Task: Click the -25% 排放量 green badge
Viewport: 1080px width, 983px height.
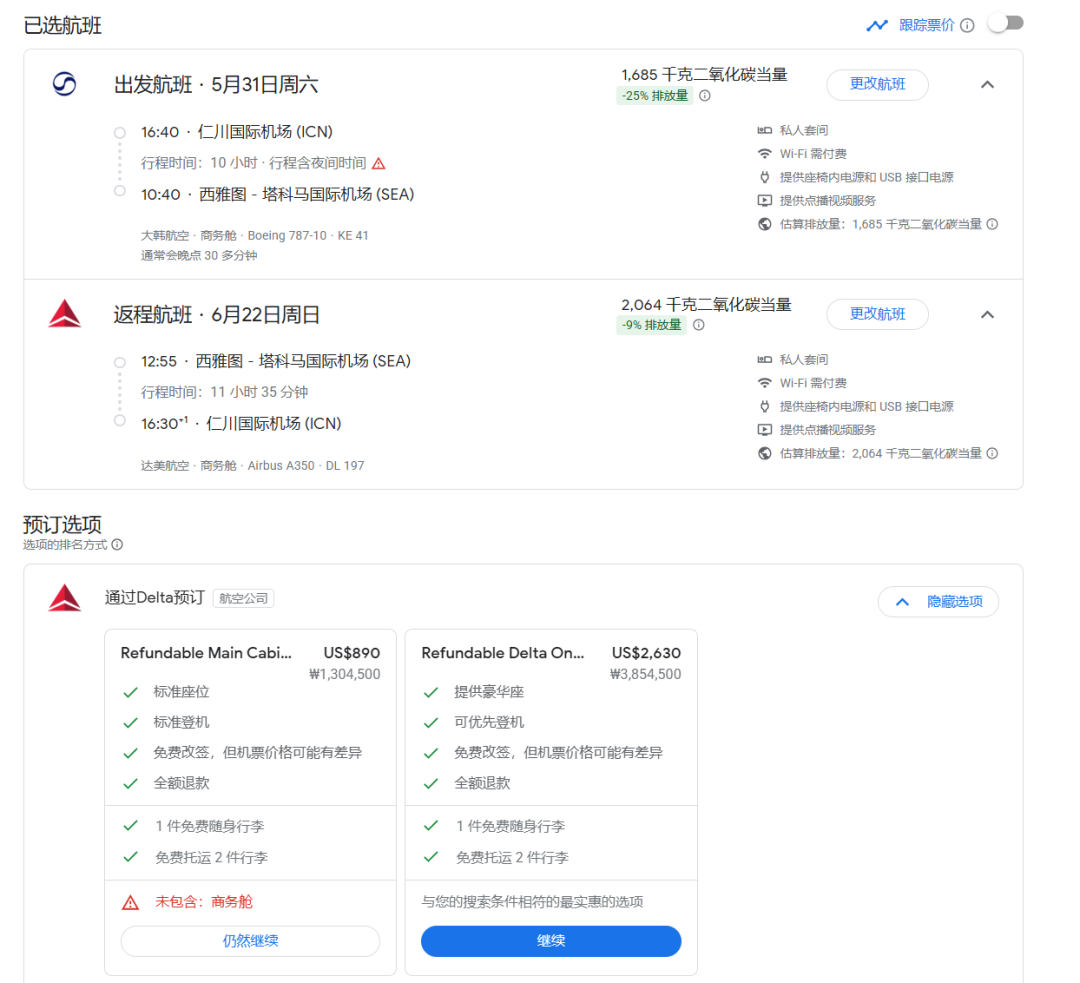Action: pyautogui.click(x=654, y=96)
